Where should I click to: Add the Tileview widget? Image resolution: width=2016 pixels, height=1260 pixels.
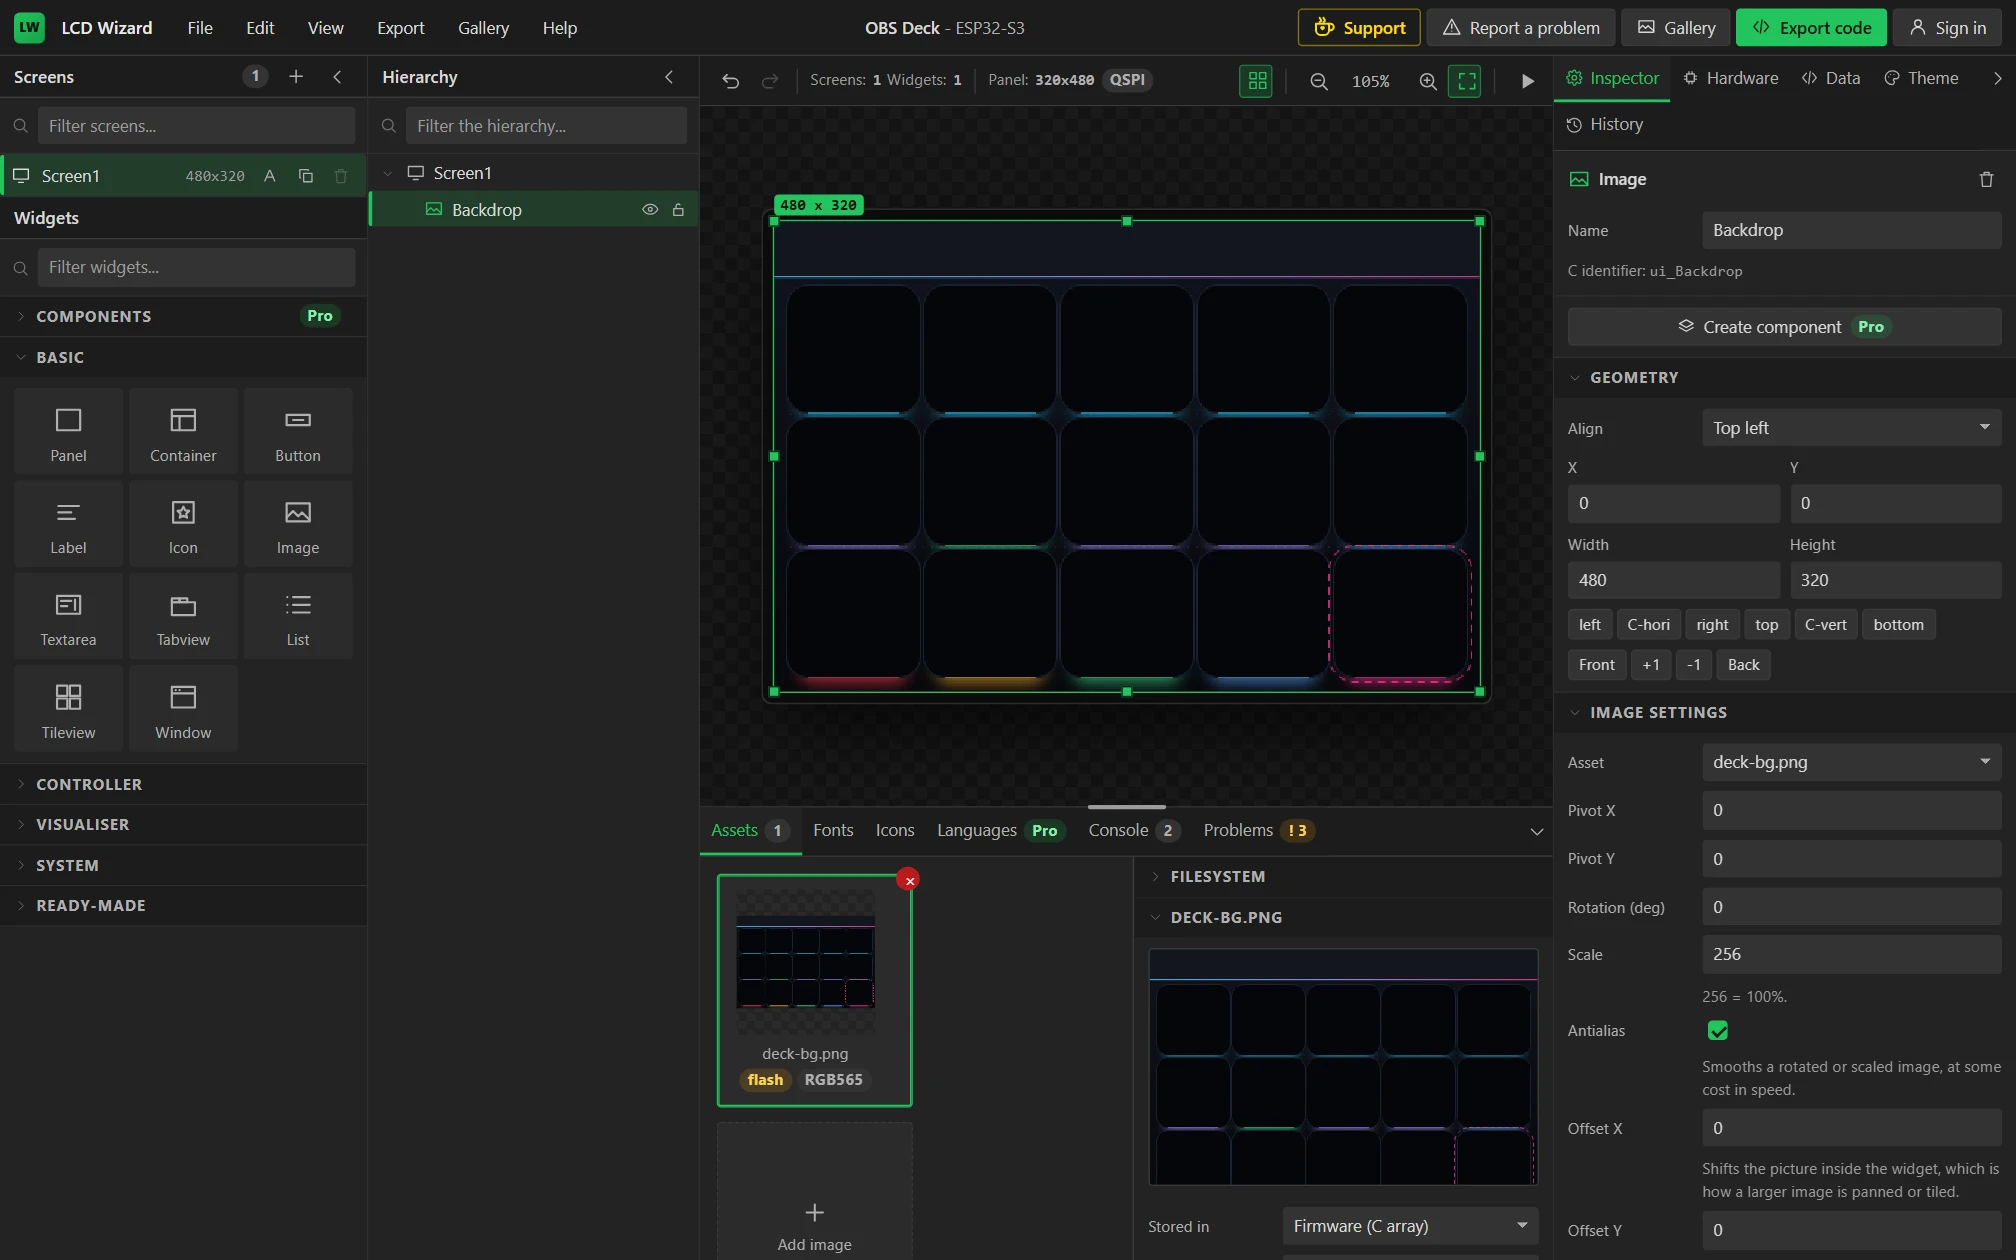click(68, 709)
